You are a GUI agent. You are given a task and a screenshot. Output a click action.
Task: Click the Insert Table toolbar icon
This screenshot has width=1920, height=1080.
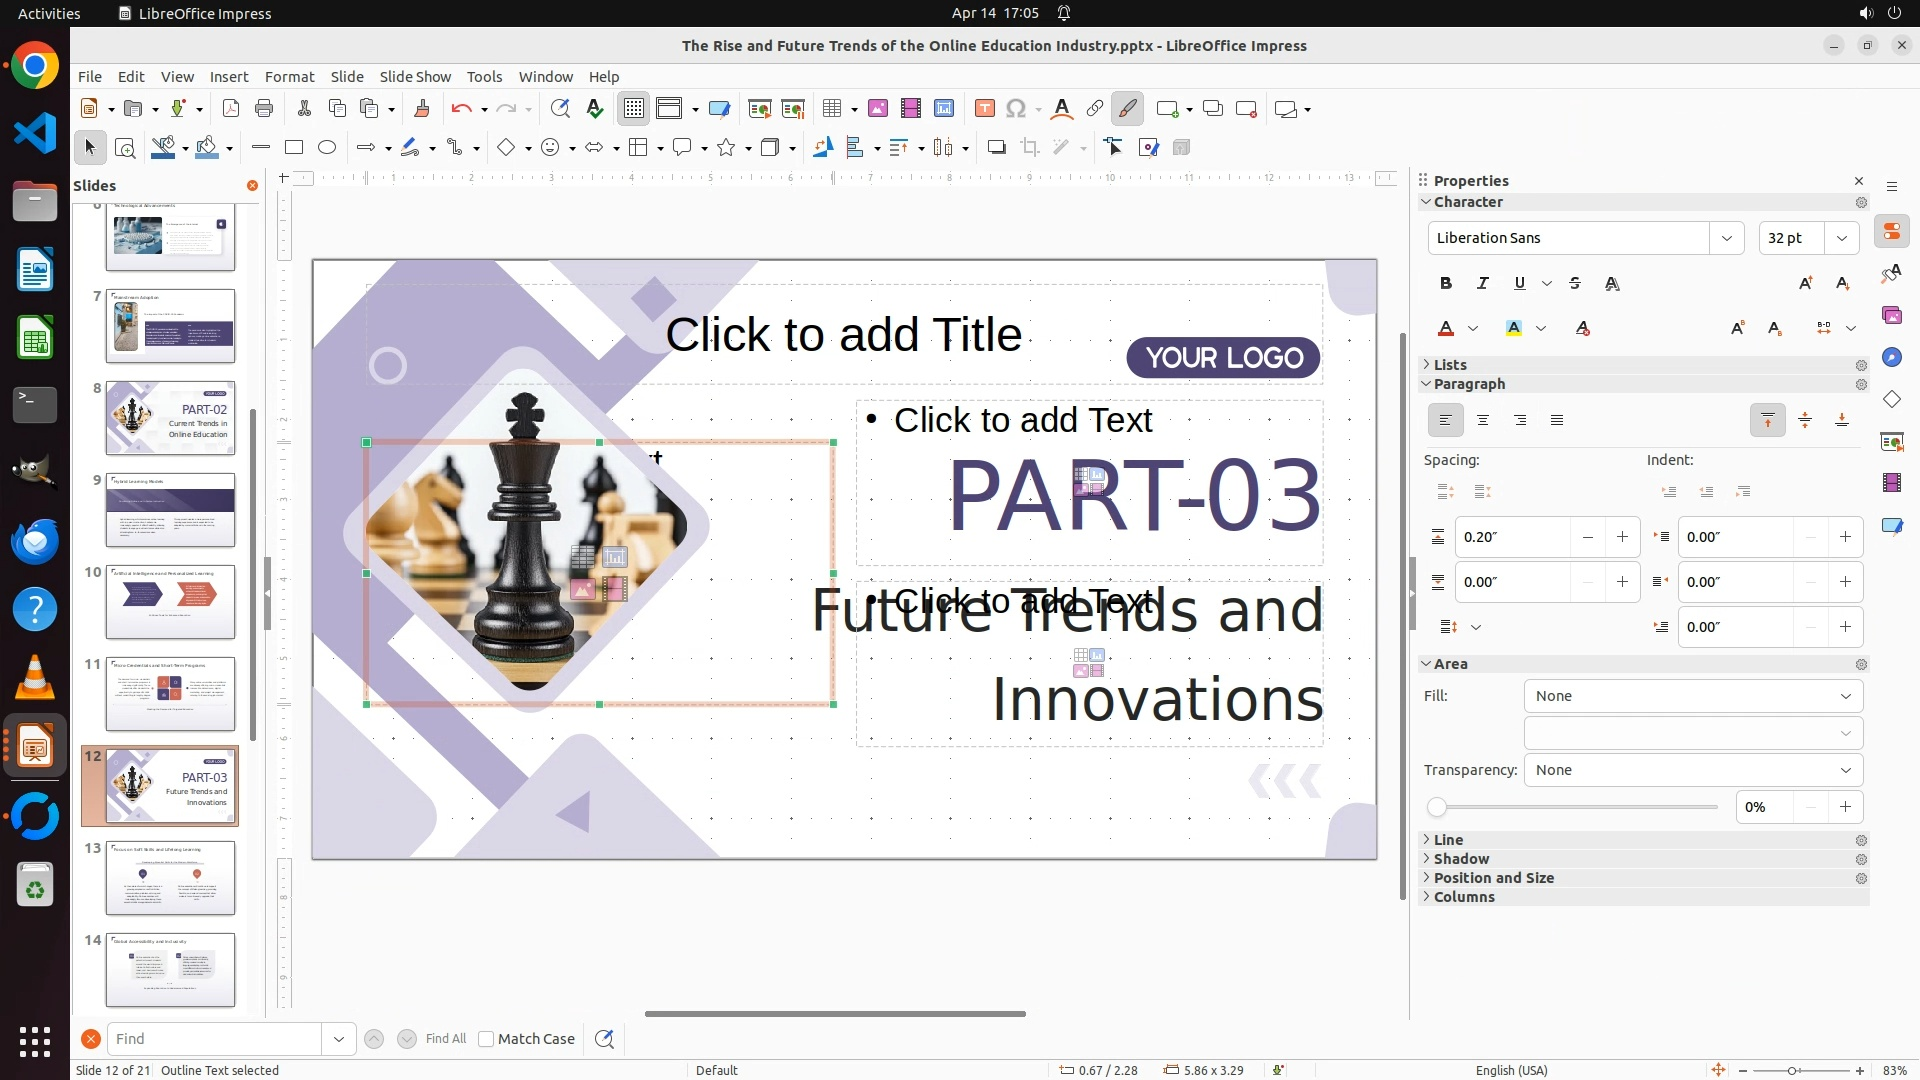coord(831,109)
